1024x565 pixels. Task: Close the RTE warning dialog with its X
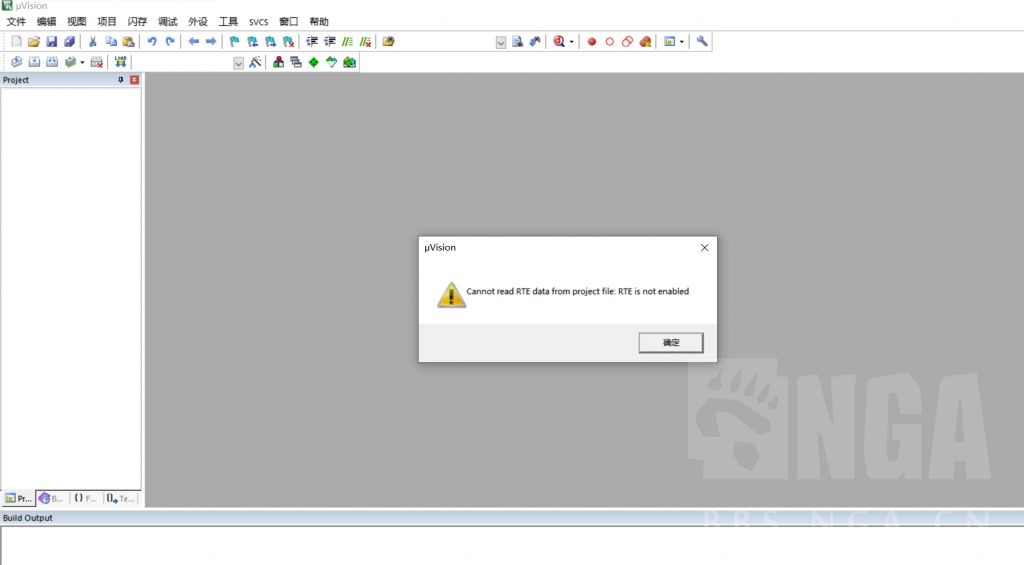click(704, 248)
